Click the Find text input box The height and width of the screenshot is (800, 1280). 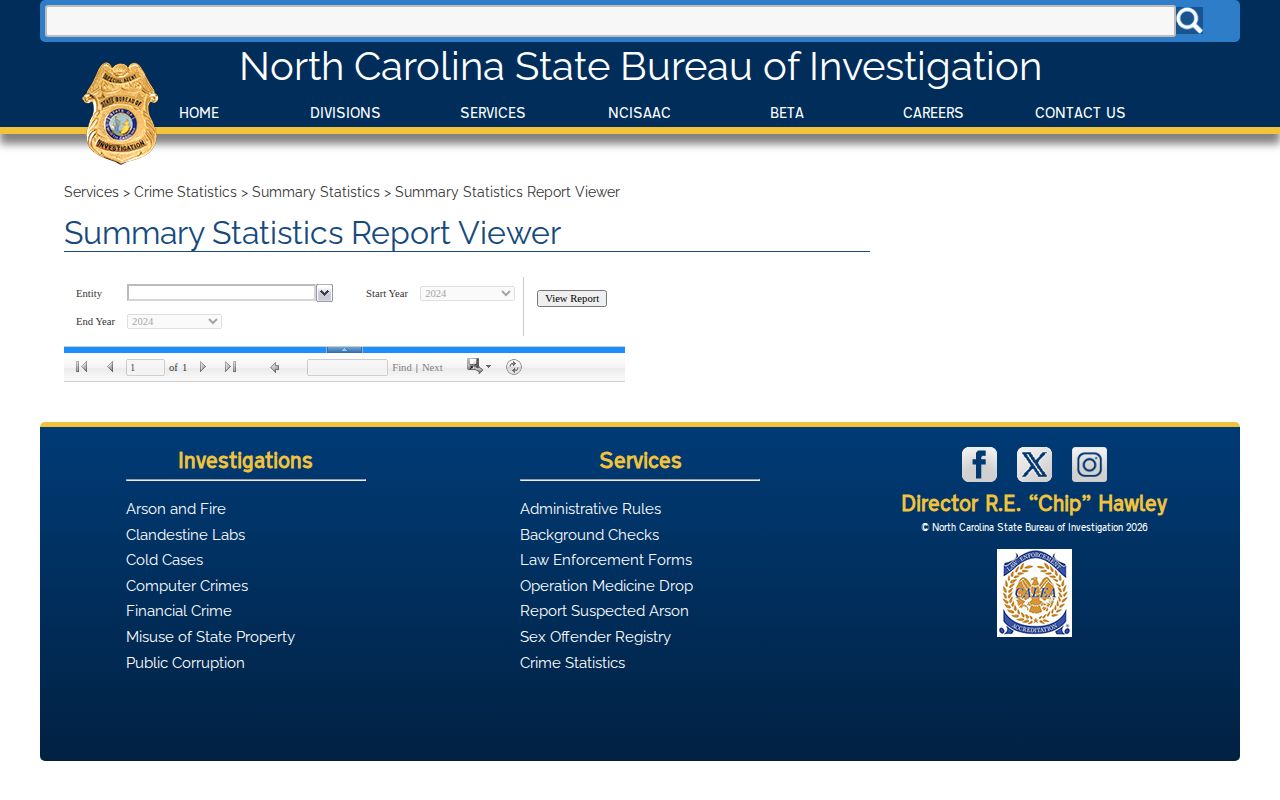tap(347, 367)
